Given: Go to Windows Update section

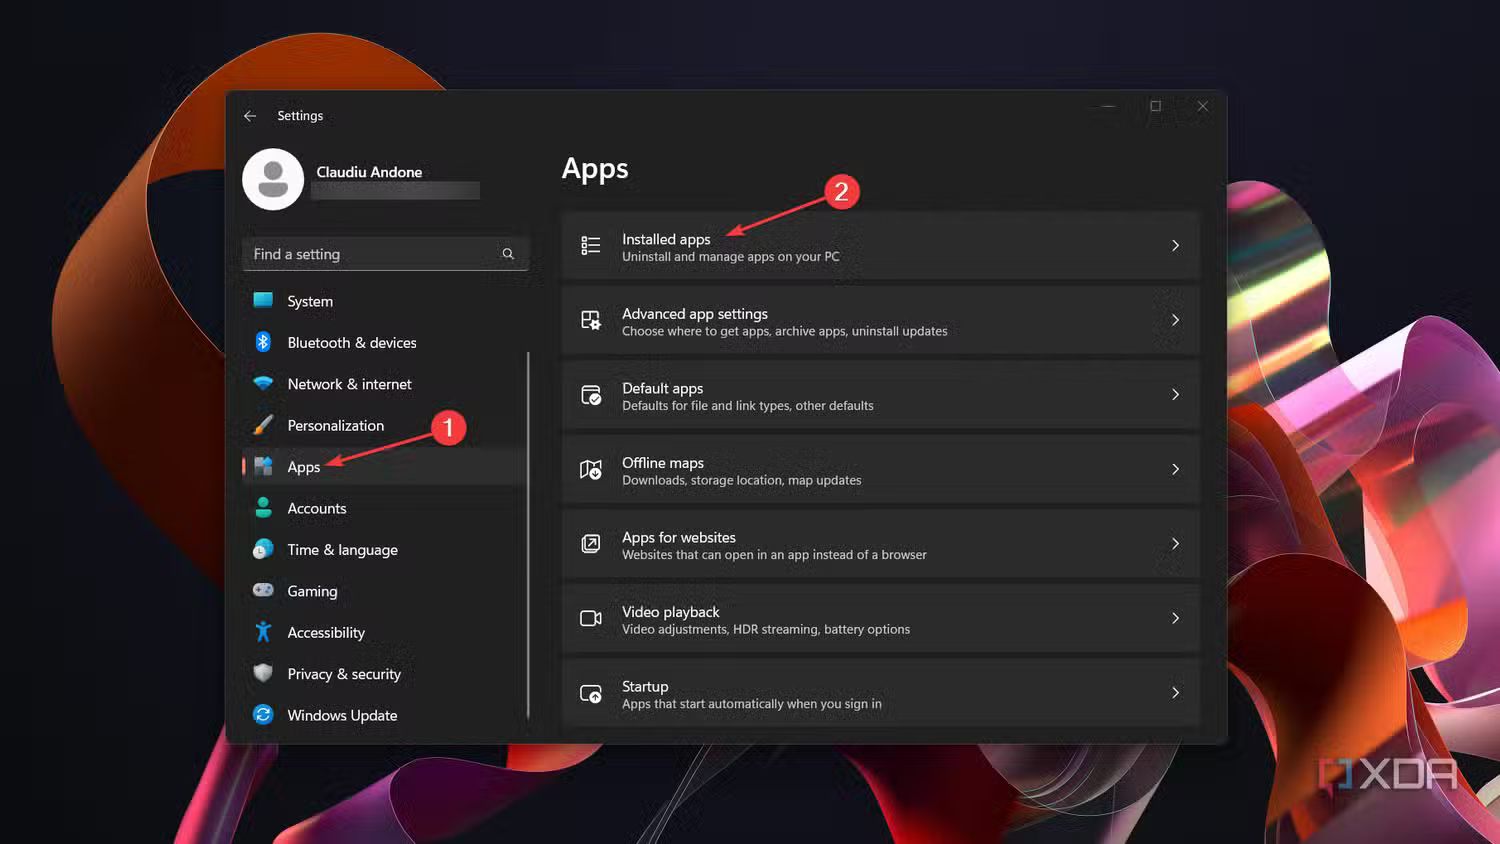Looking at the screenshot, I should (x=342, y=715).
